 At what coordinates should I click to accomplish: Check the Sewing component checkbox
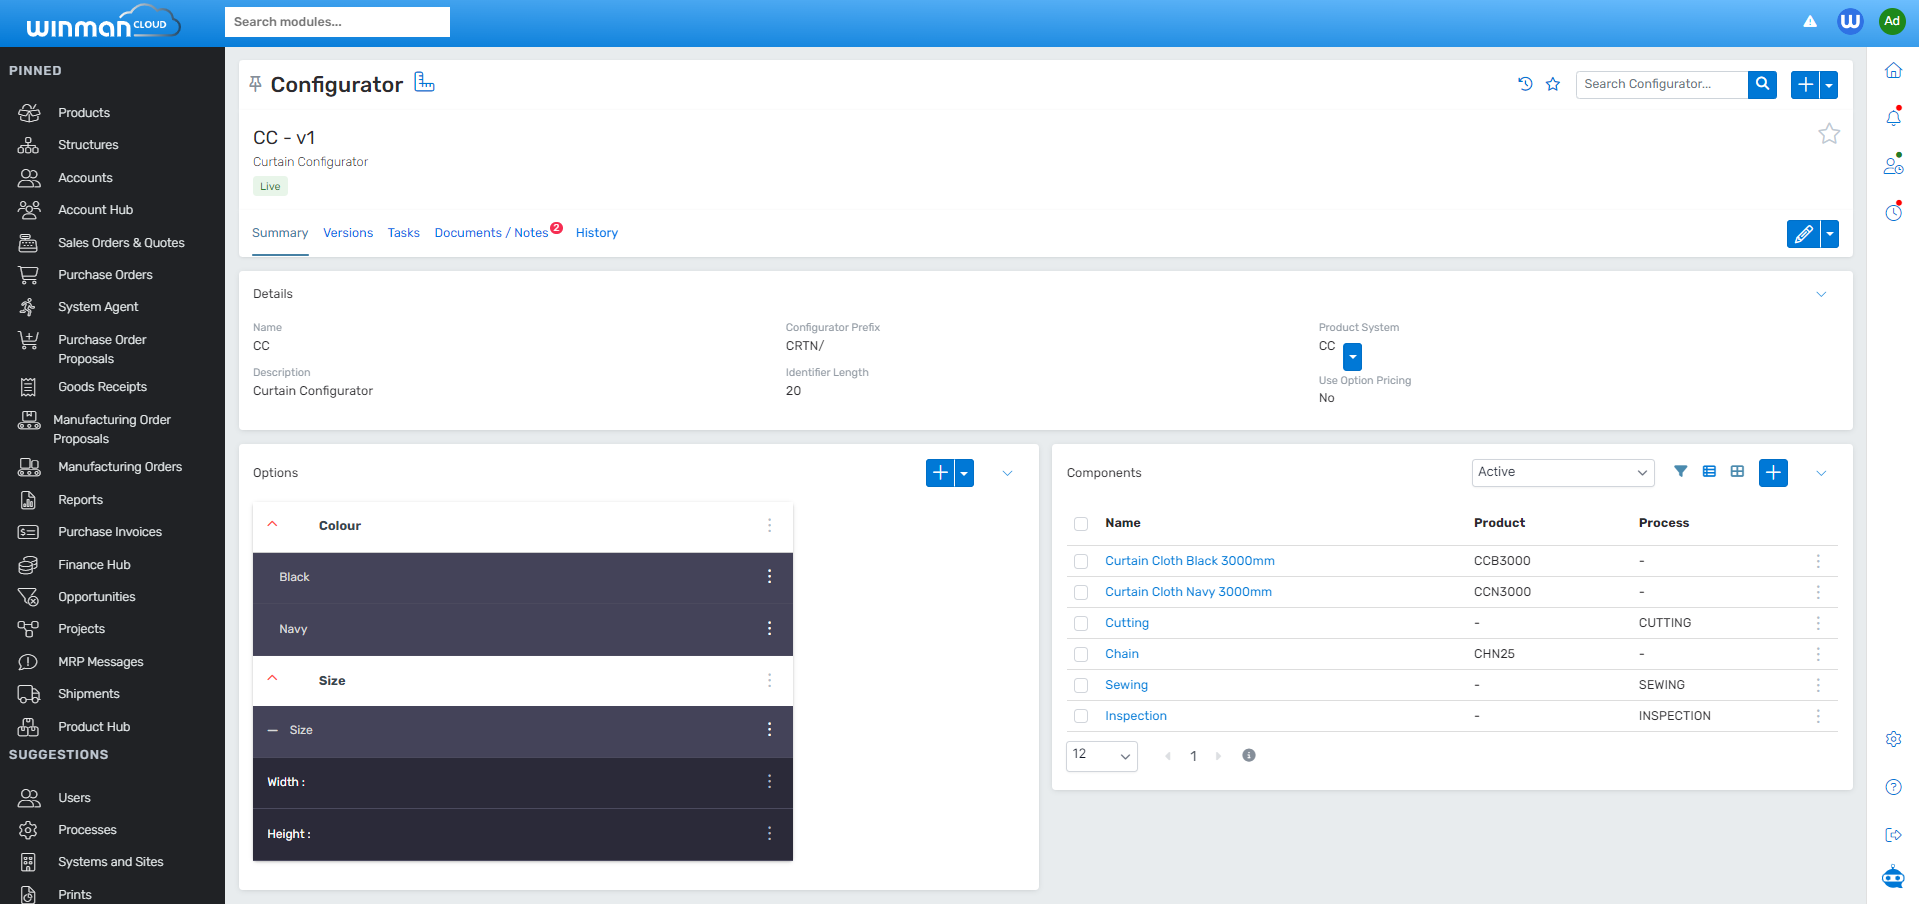coord(1081,686)
